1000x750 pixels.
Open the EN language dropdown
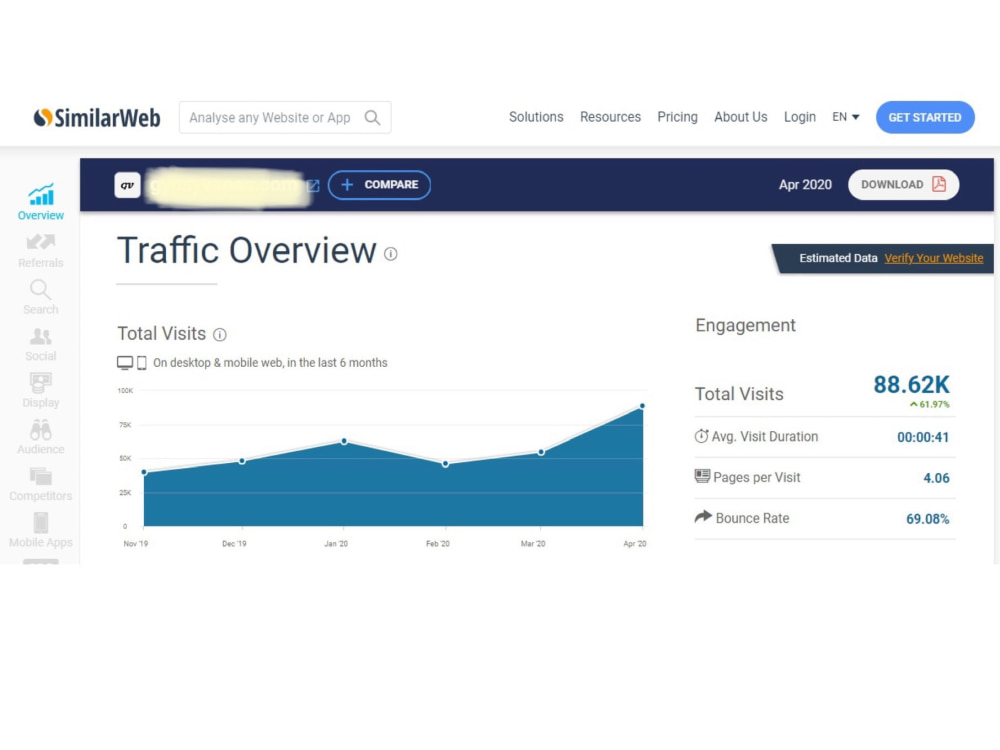coord(846,117)
